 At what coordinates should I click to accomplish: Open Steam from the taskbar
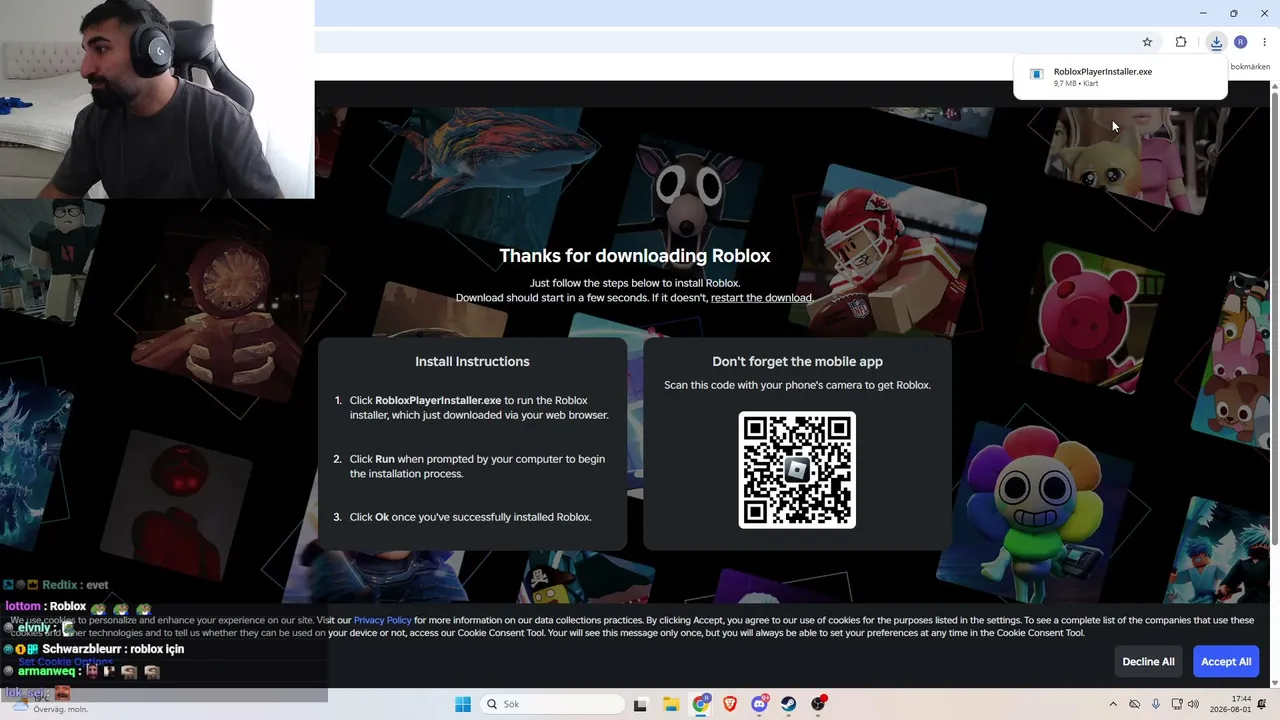coord(789,704)
